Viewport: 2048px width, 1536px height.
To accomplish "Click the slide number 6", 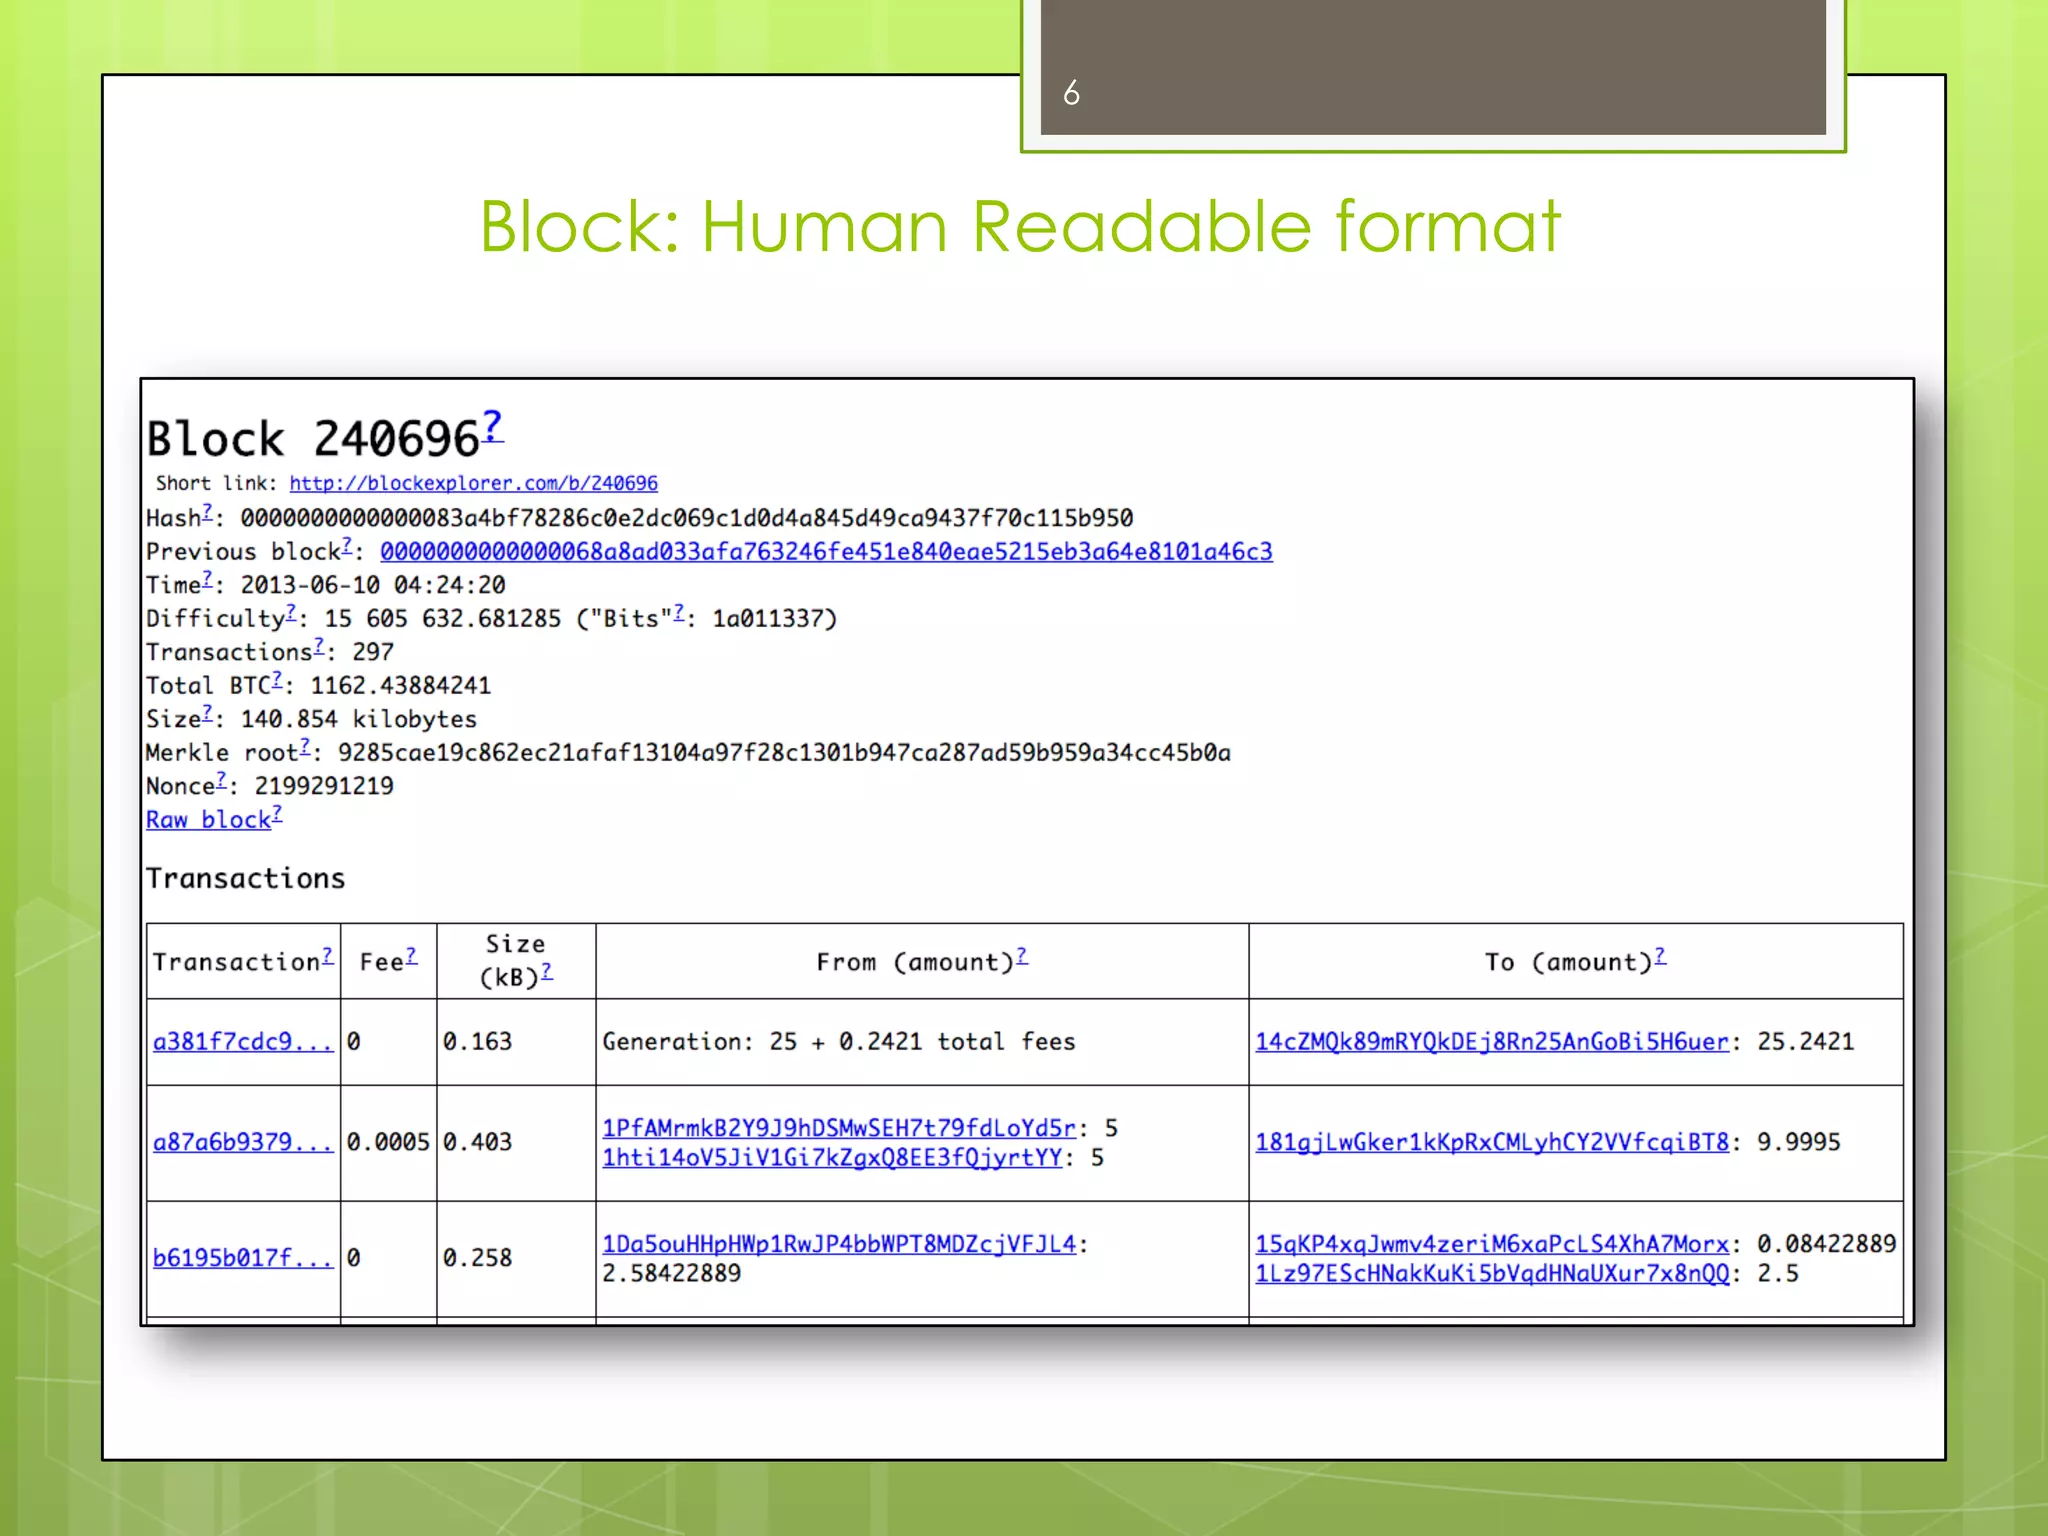I will [x=1071, y=93].
